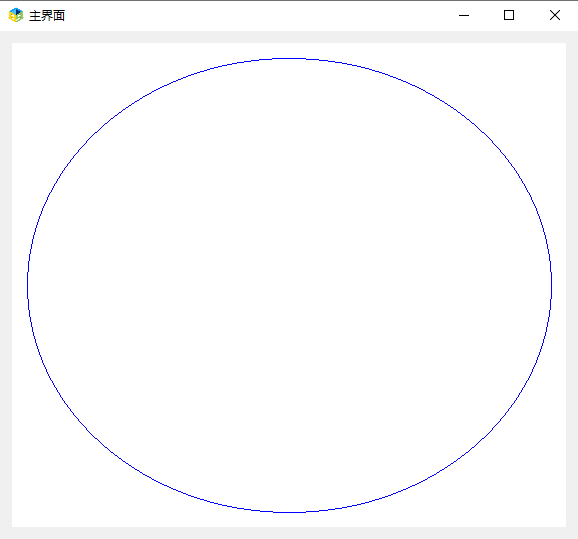Image resolution: width=578 pixels, height=539 pixels.
Task: Click the colorful cube app icon in title bar
Action: coord(16,15)
